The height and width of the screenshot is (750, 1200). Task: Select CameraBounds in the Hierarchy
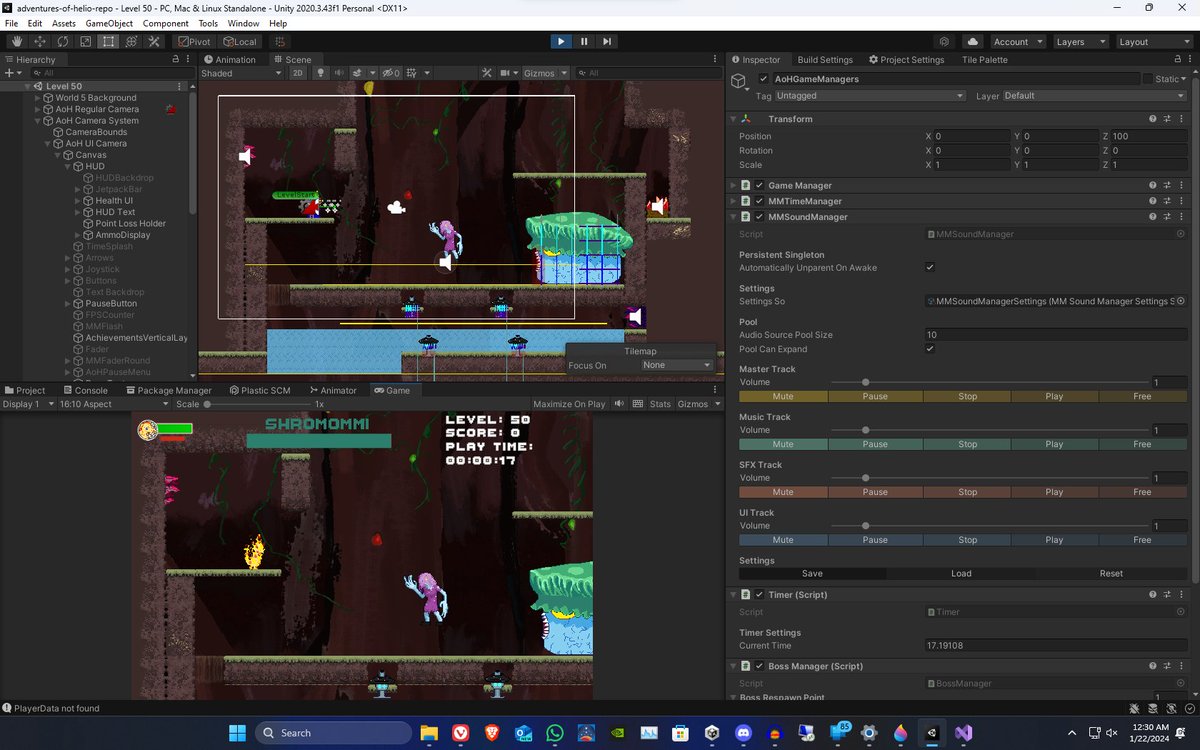click(x=96, y=132)
